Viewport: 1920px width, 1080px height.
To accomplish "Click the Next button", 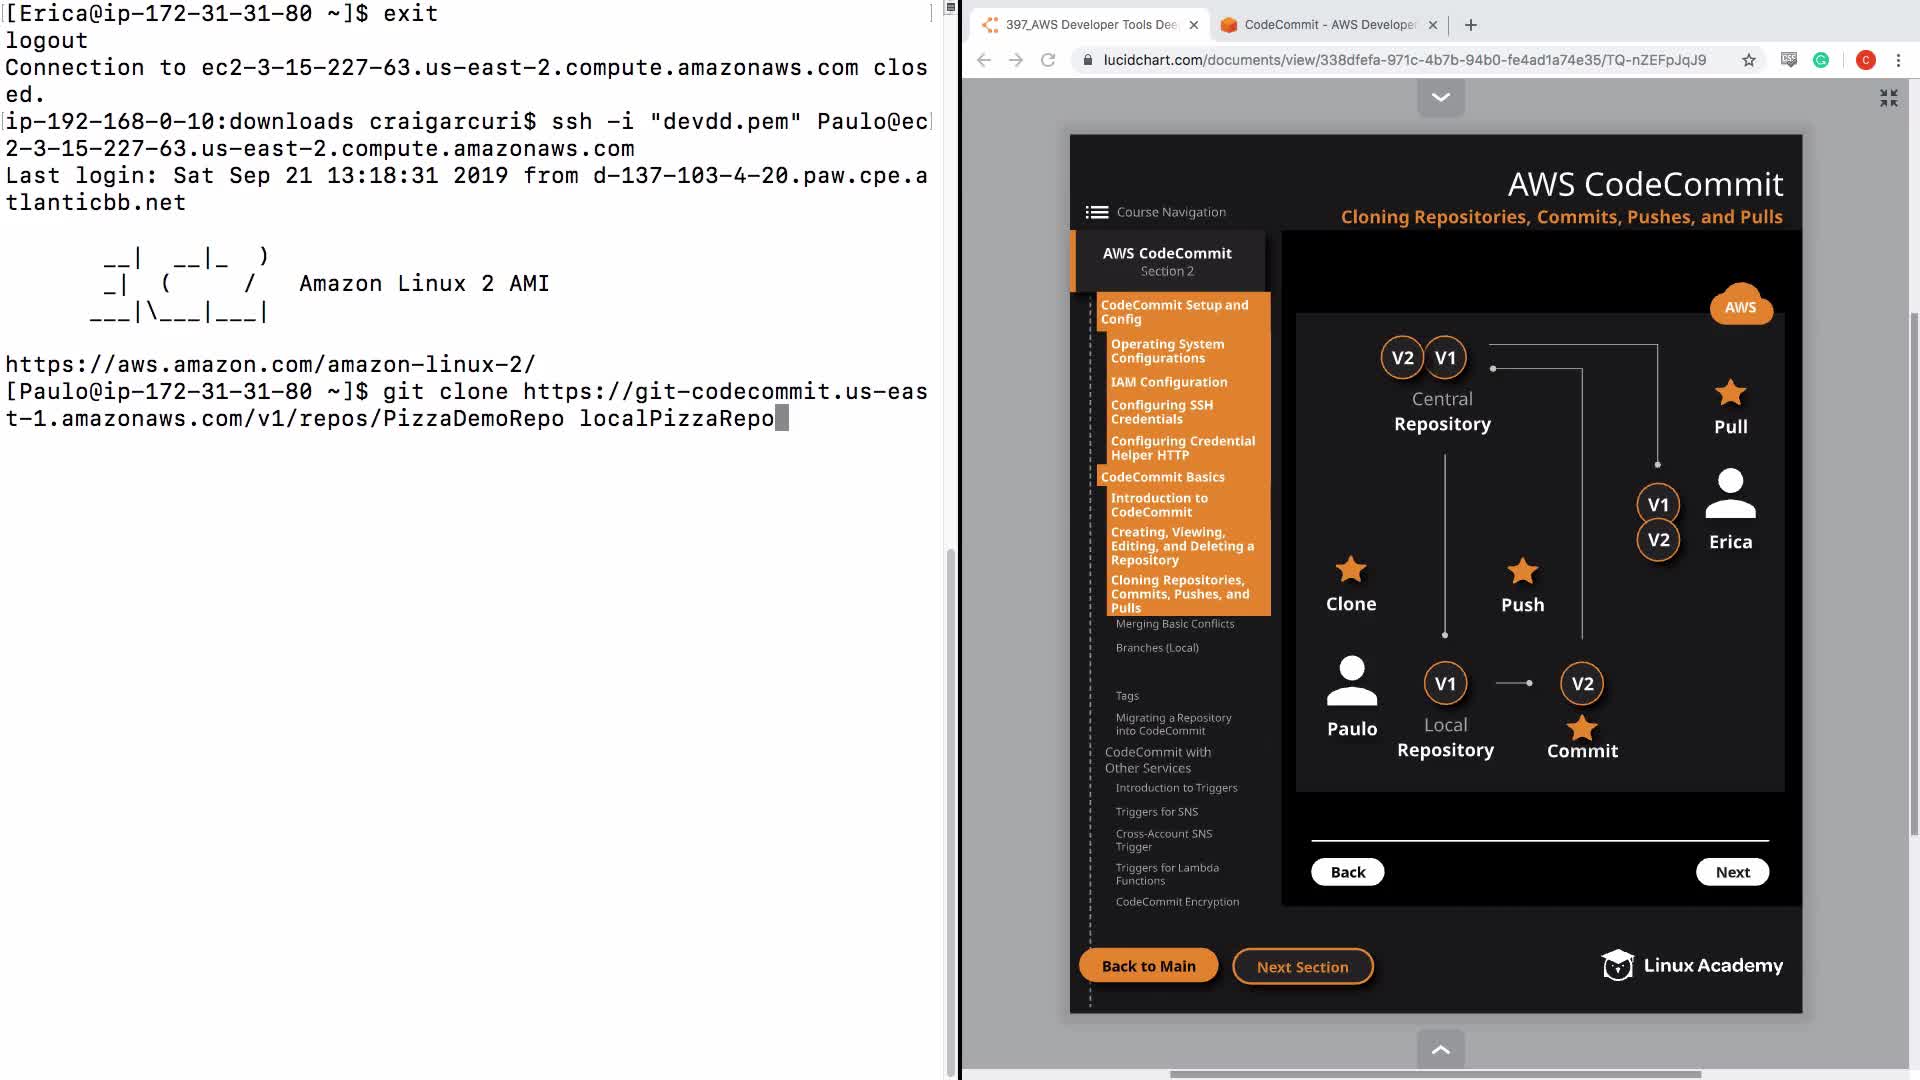I will [x=1732, y=872].
